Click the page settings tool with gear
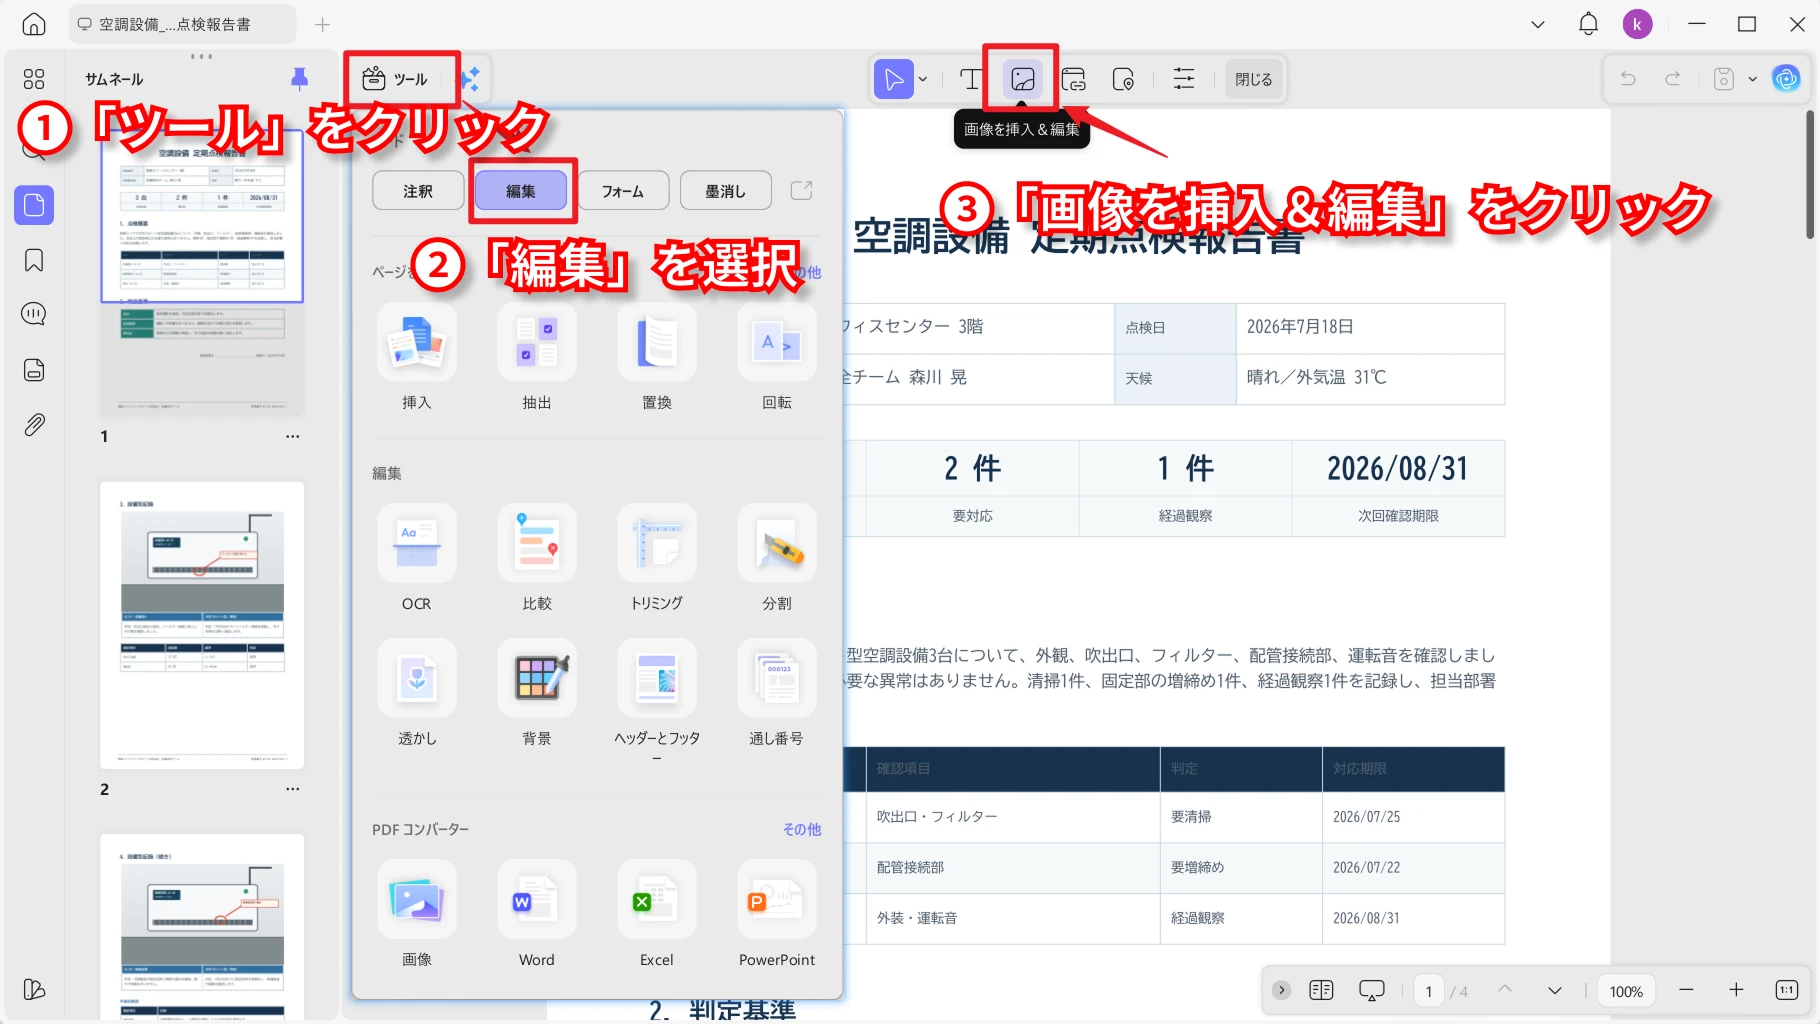The width and height of the screenshot is (1820, 1024). [x=1123, y=79]
